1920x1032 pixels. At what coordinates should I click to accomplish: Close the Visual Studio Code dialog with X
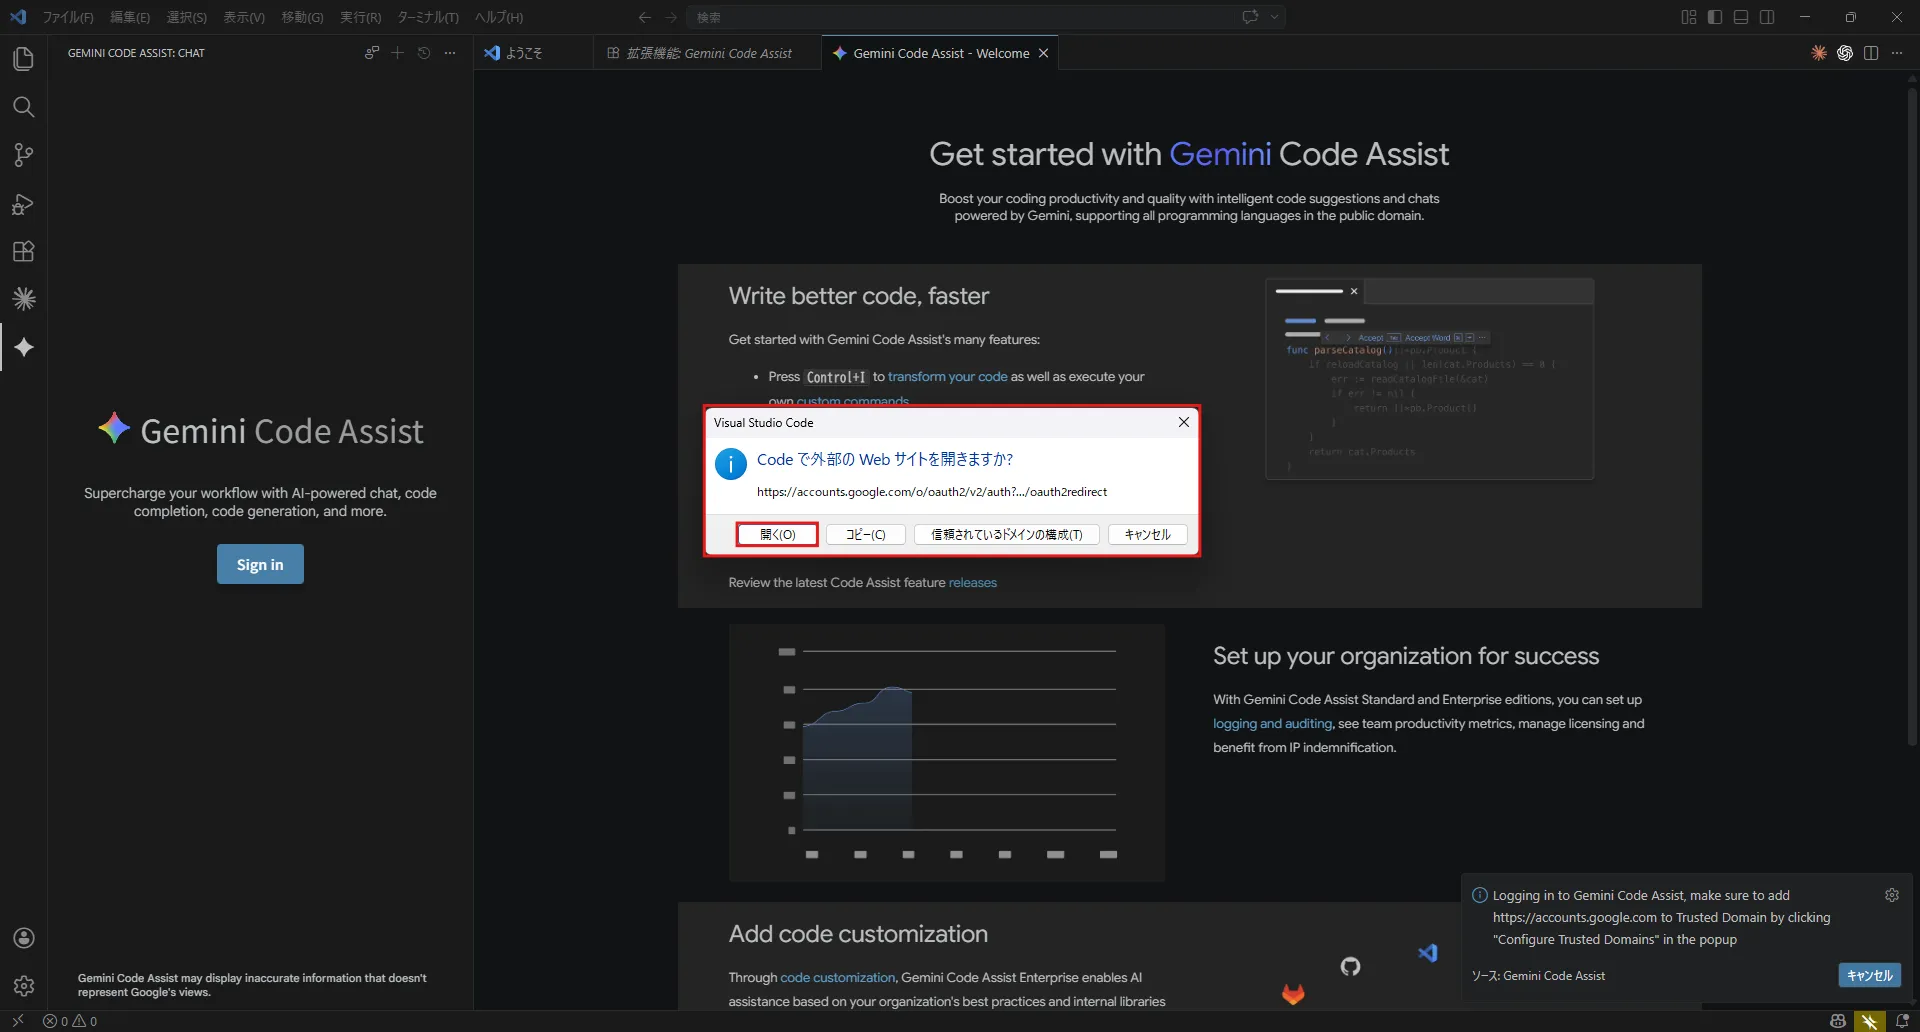1184,422
